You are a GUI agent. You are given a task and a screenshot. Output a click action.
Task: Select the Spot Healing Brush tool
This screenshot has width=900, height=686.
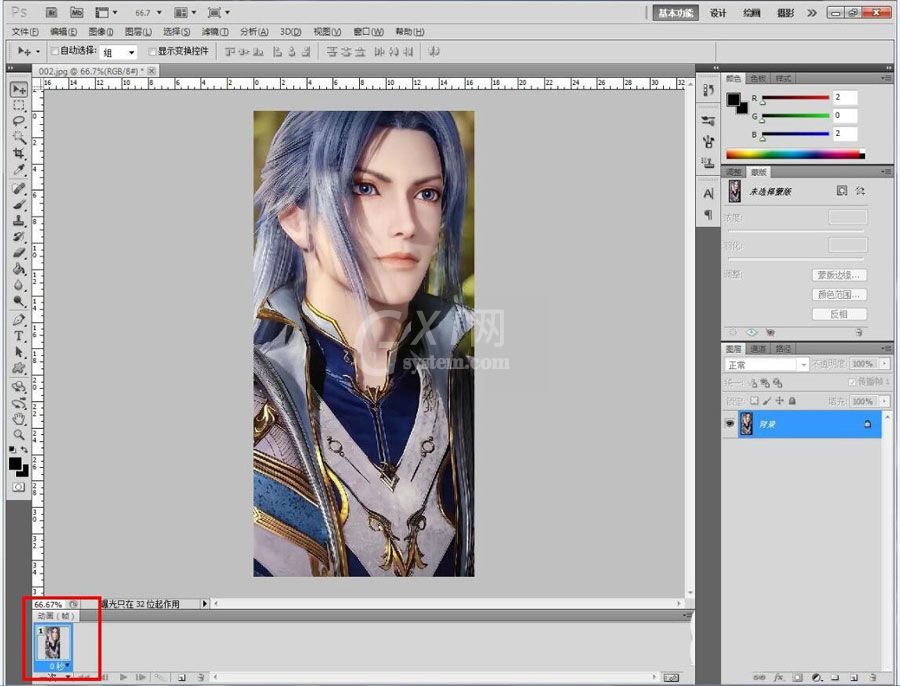coord(19,188)
